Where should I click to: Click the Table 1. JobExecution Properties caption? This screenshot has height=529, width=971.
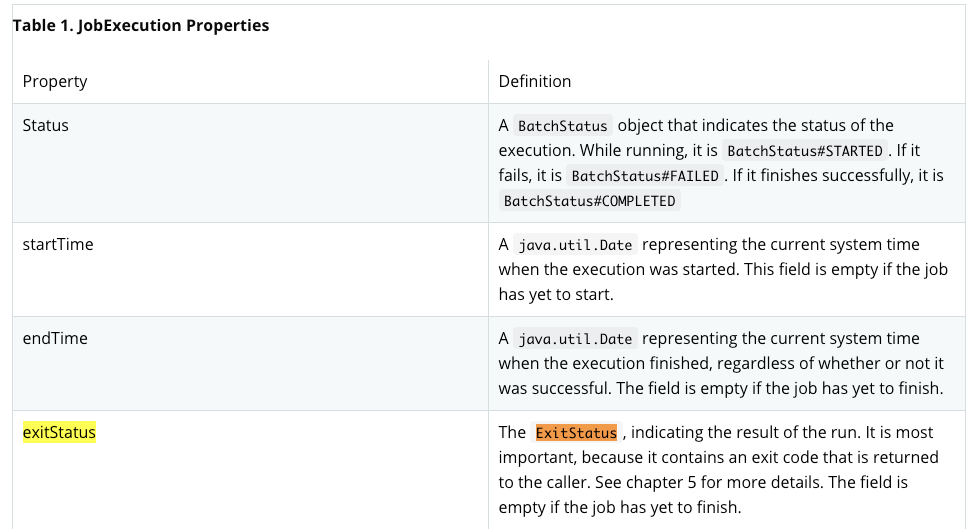(x=141, y=25)
